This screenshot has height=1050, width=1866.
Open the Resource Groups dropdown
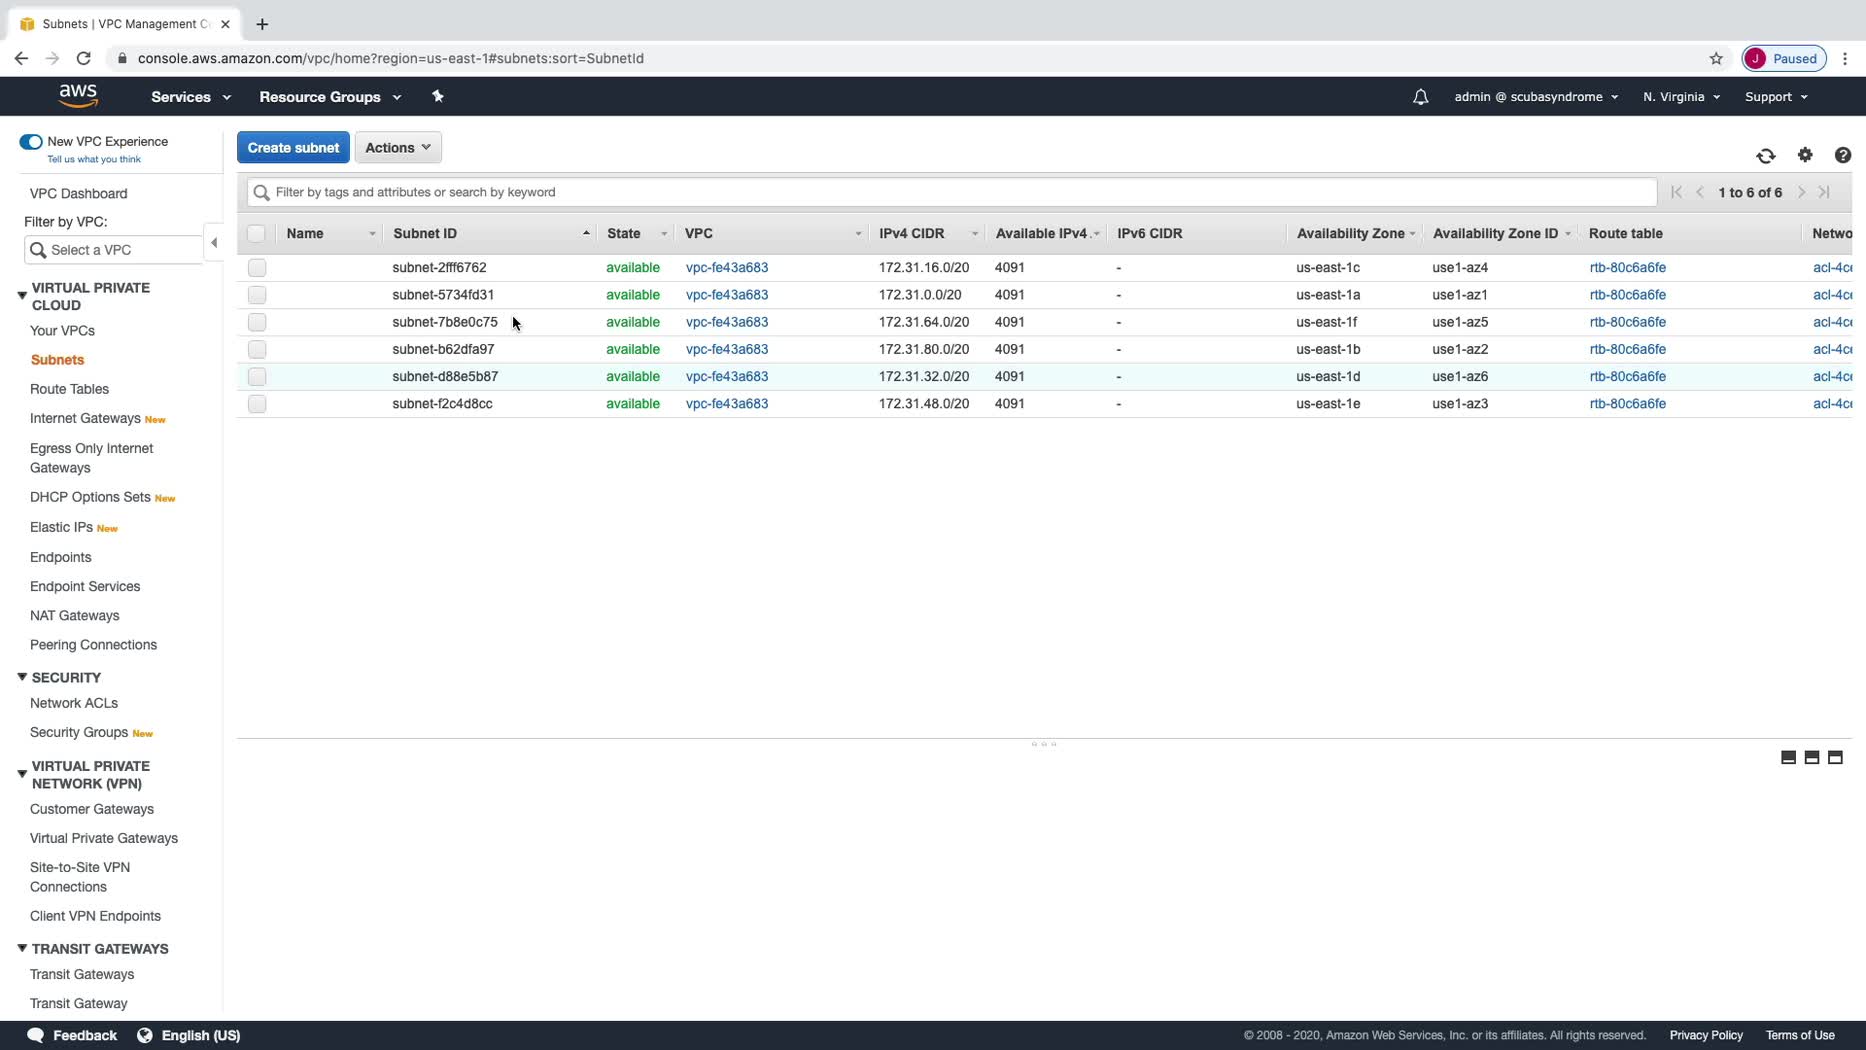(x=330, y=97)
